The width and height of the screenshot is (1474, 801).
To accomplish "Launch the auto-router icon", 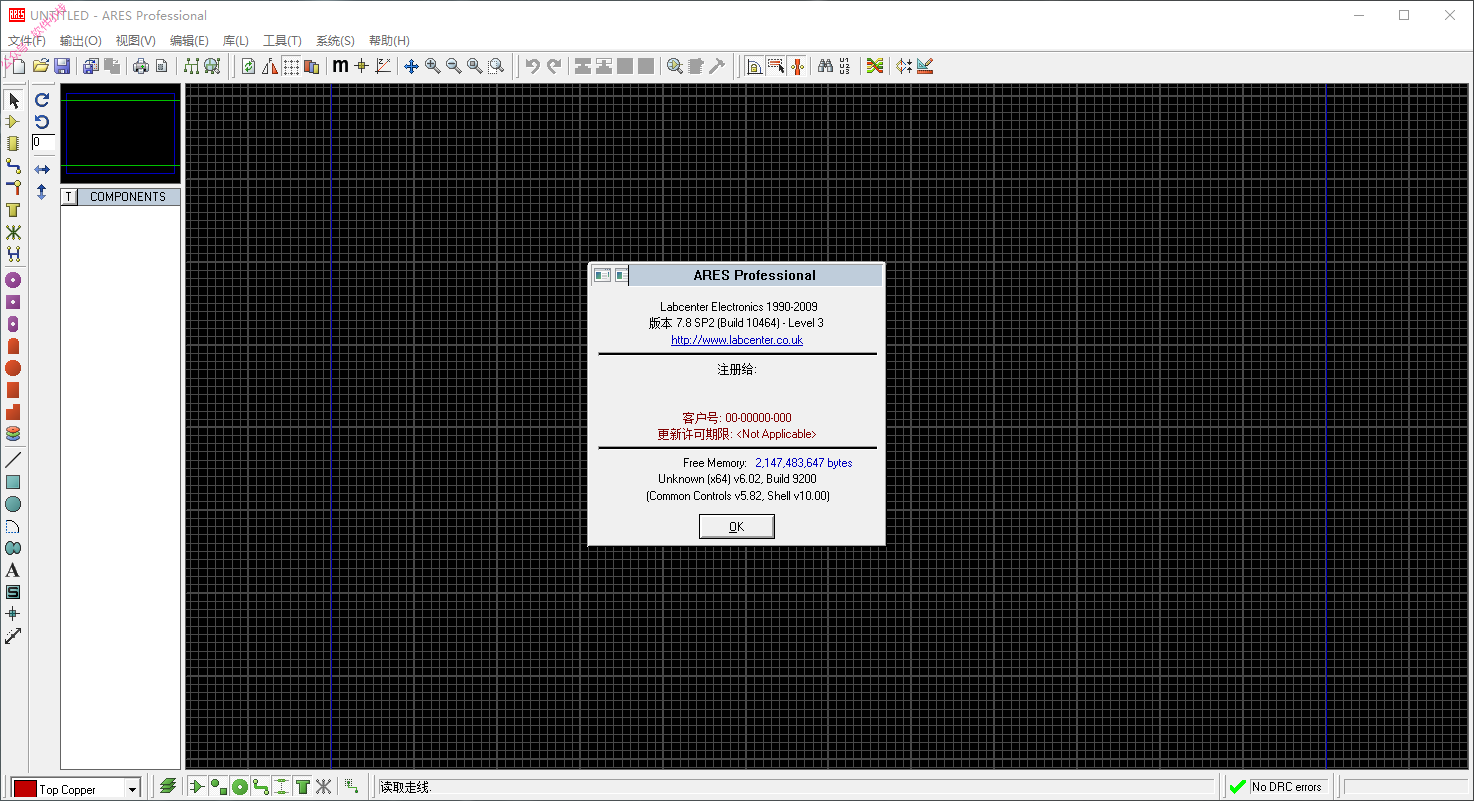I will click(x=875, y=66).
